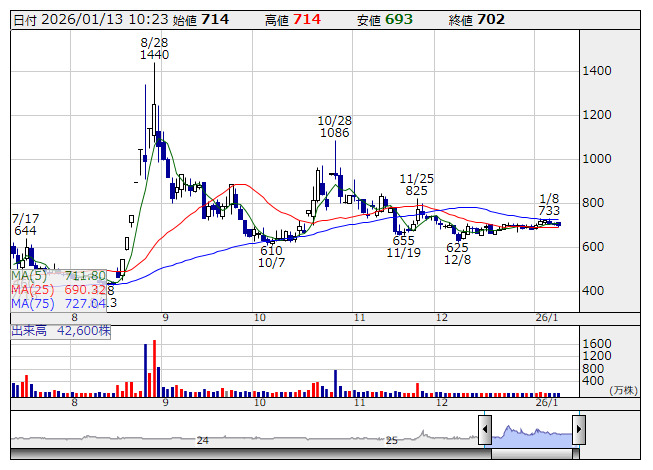Click the 出来高 volume label
653x470 pixels.
(x=30, y=328)
